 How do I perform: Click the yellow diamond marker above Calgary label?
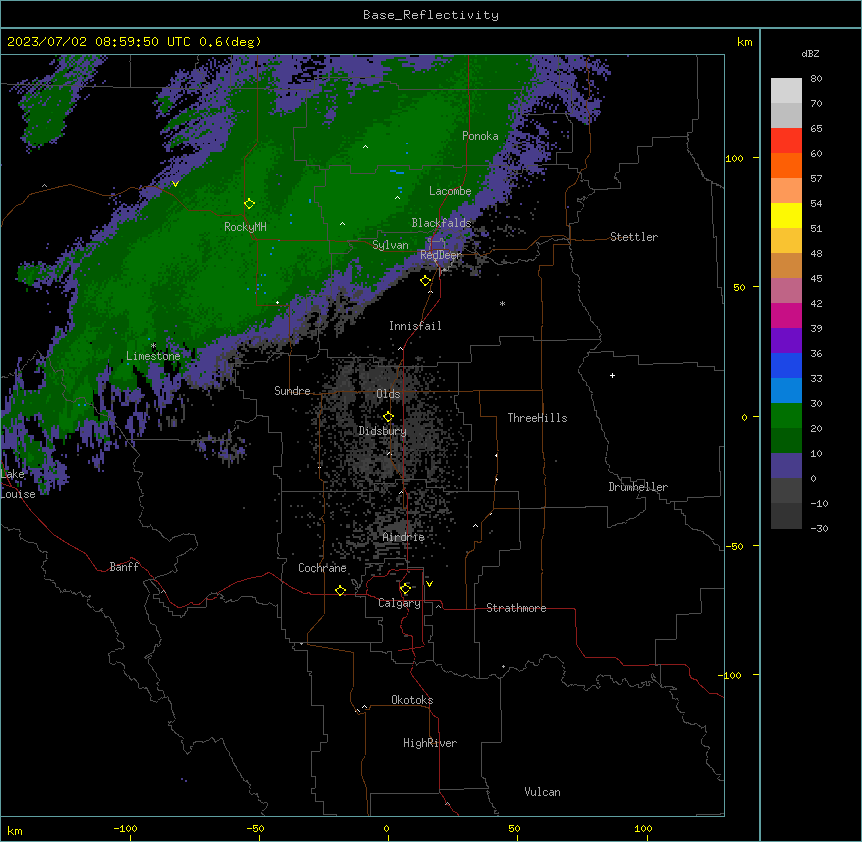(x=406, y=589)
